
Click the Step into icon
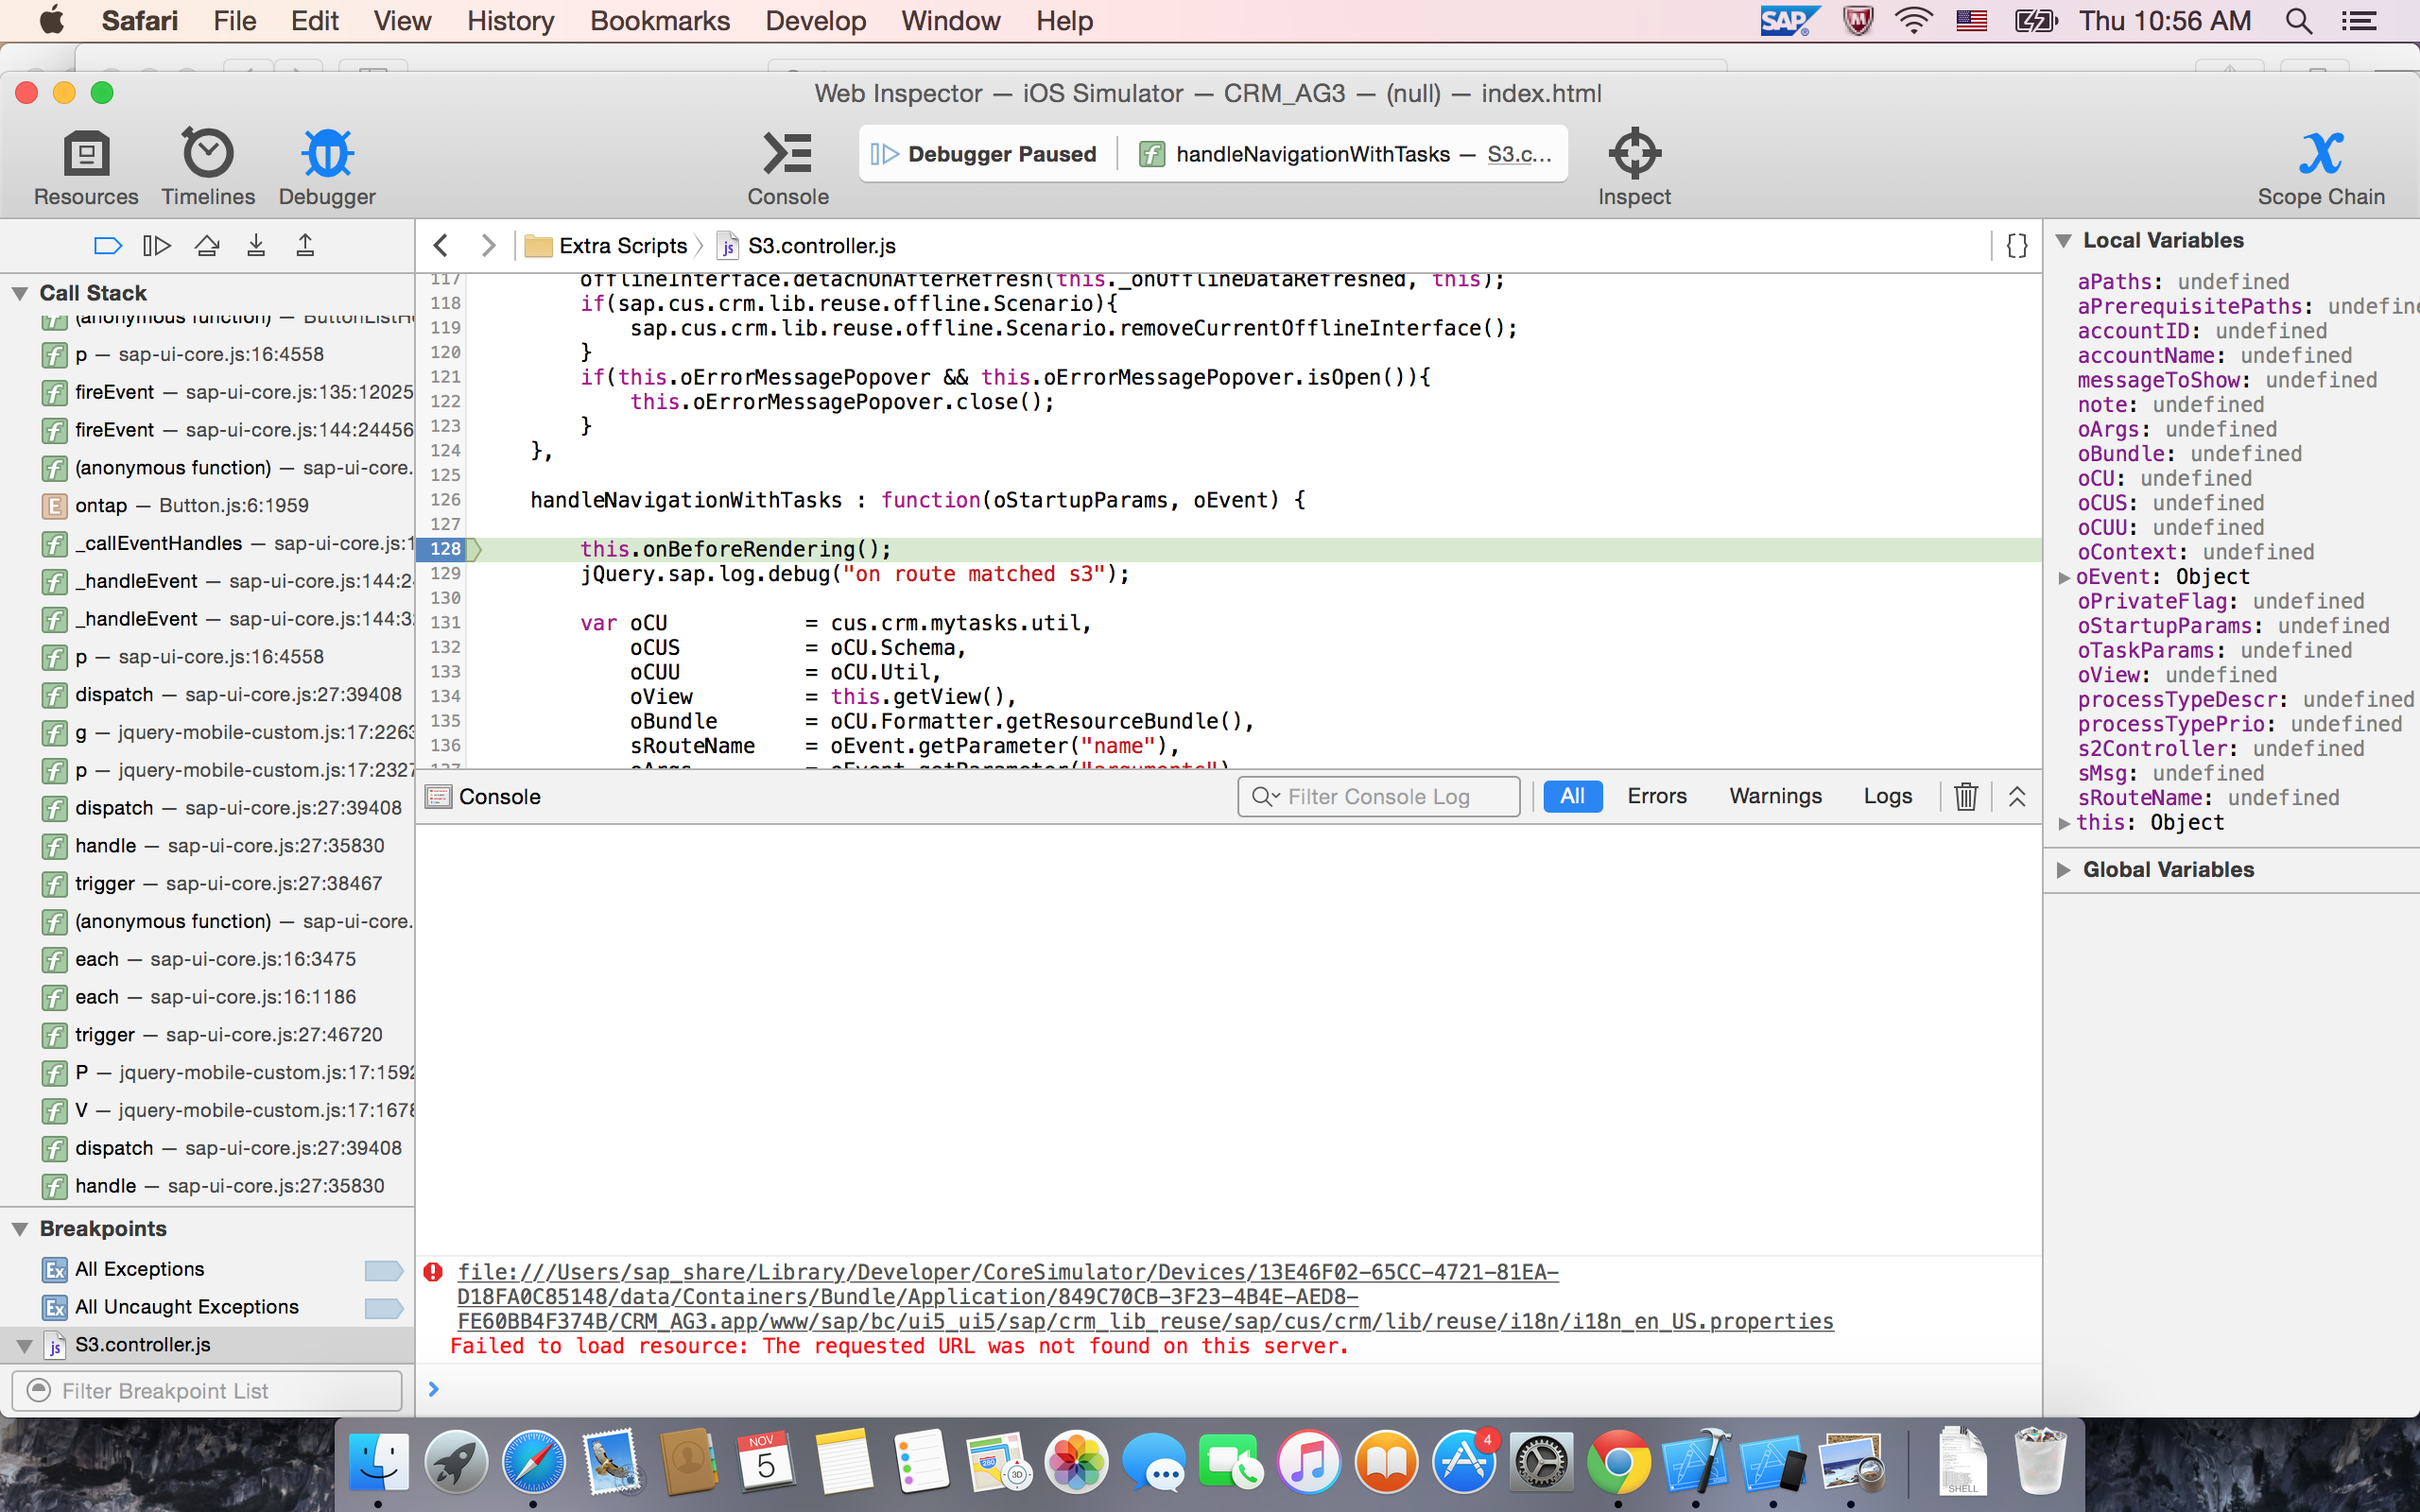256,245
